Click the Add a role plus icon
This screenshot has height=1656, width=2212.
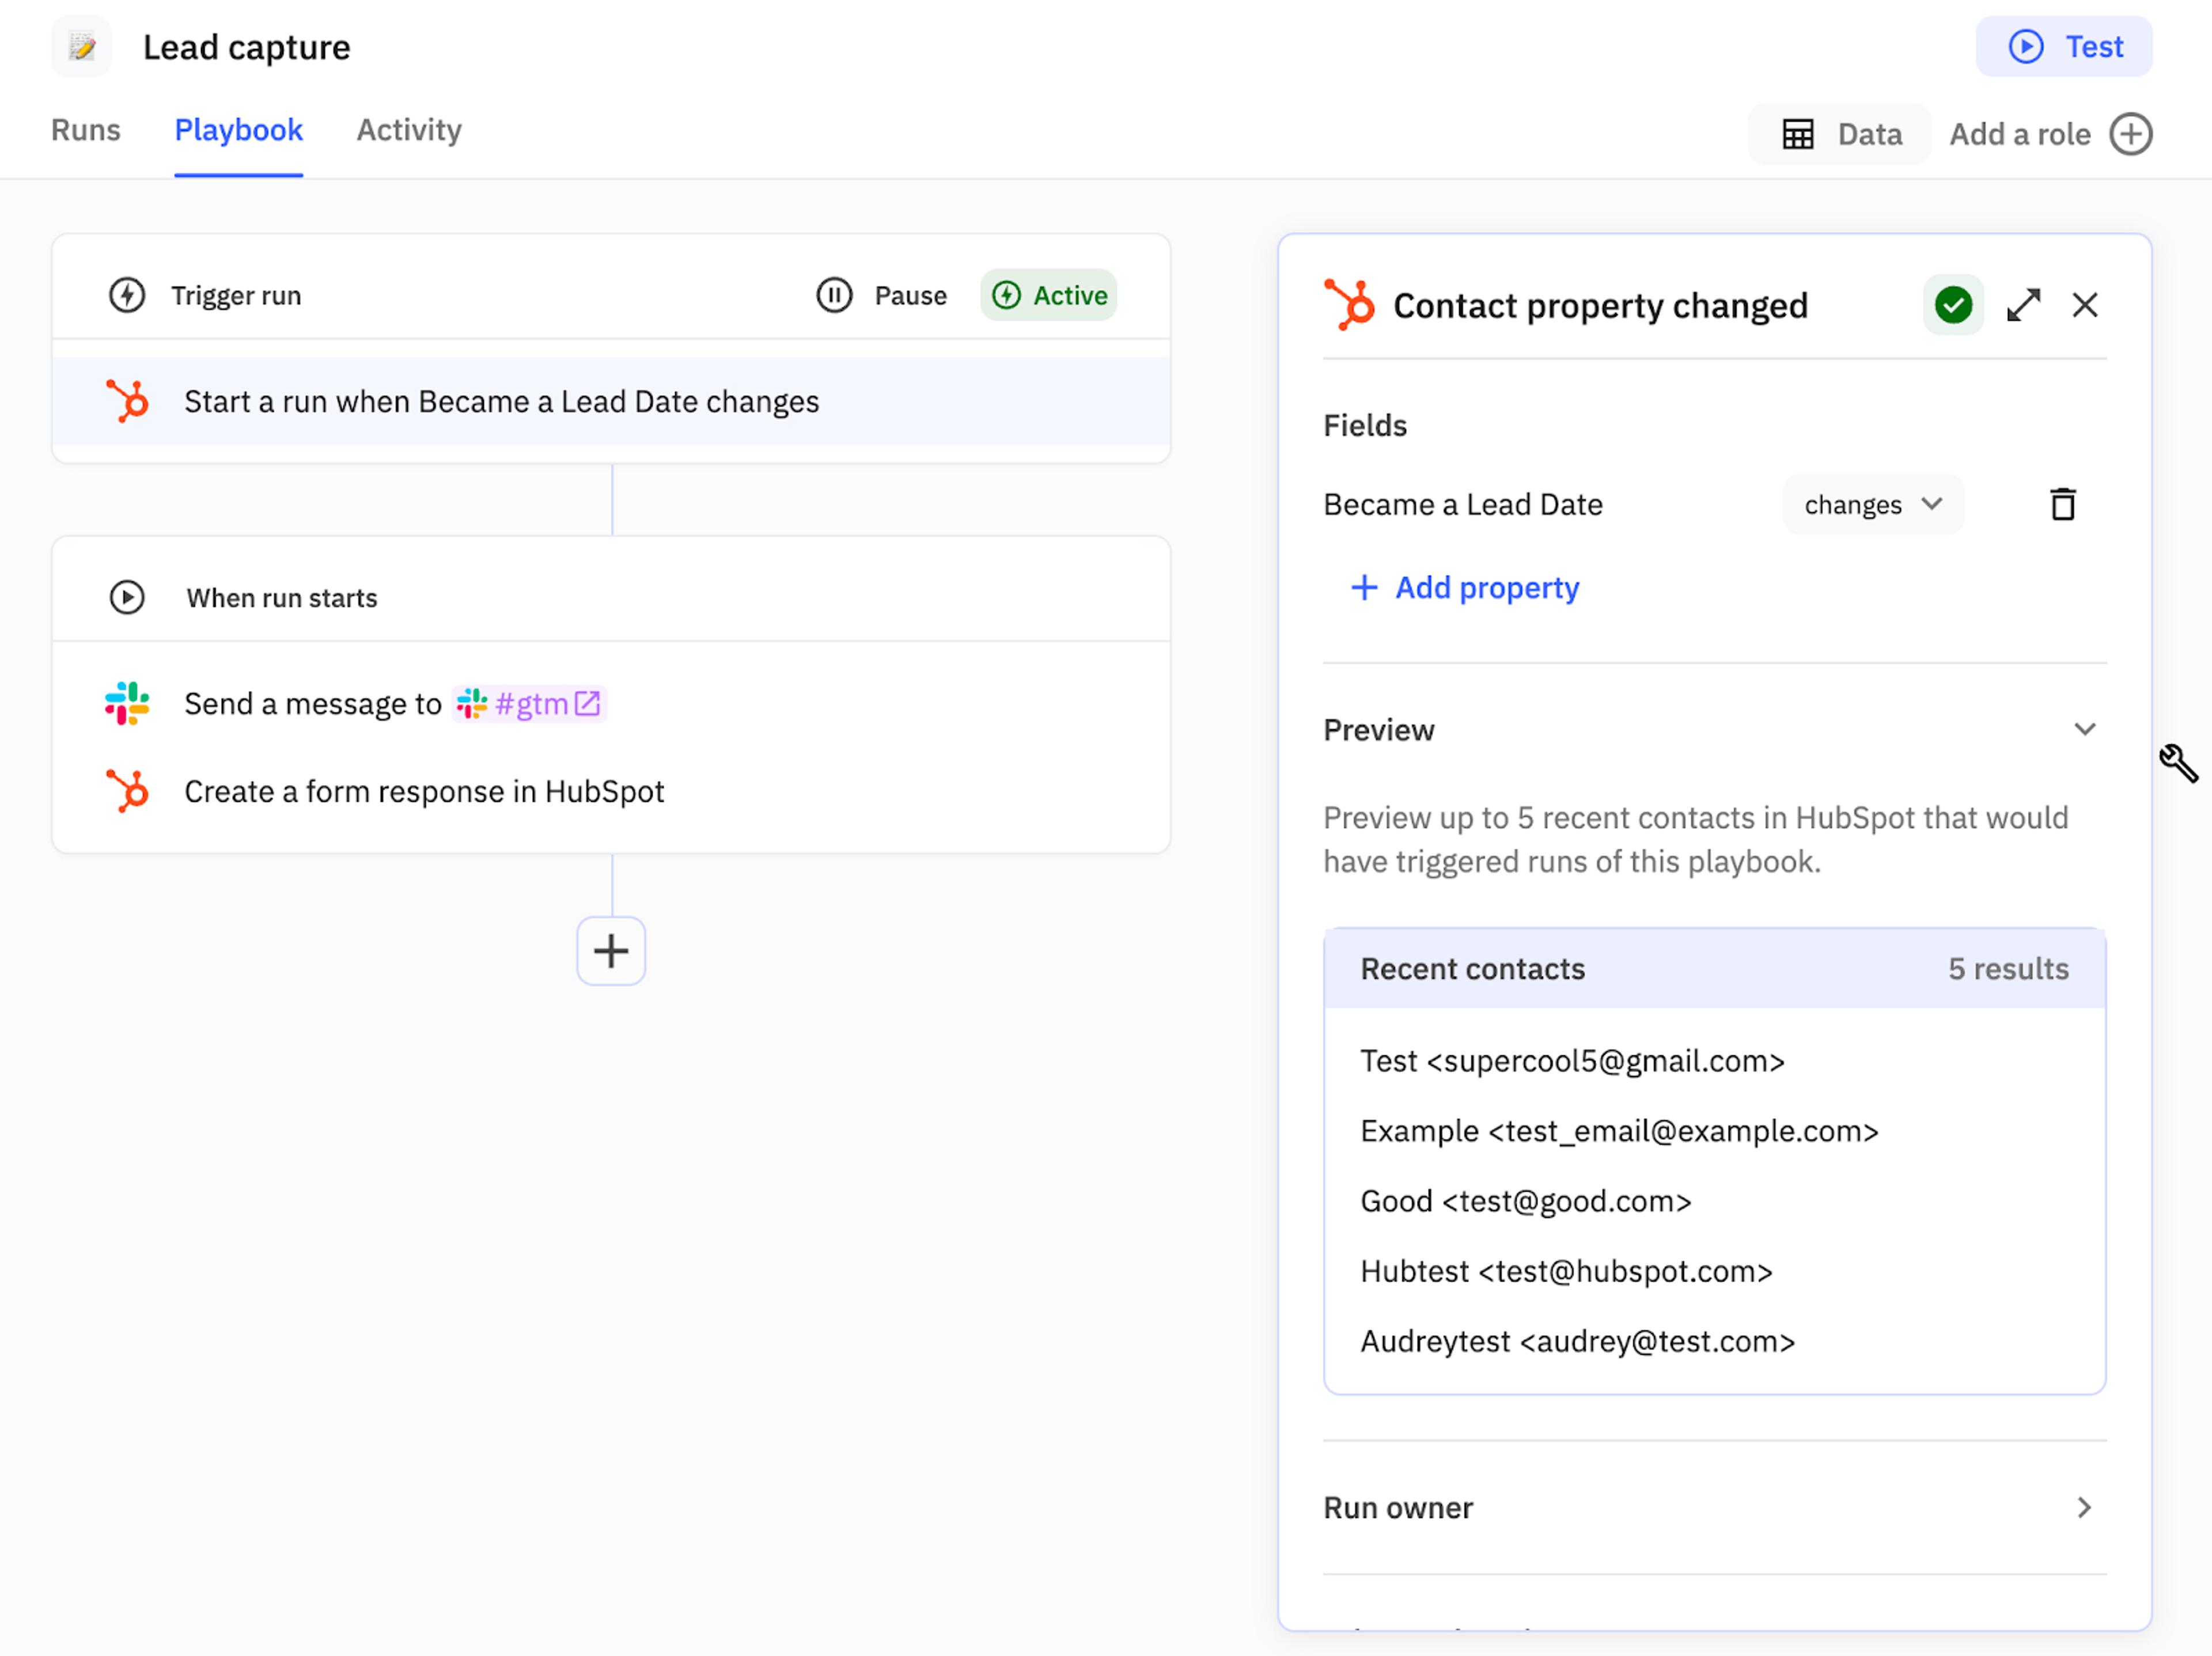tap(2130, 134)
